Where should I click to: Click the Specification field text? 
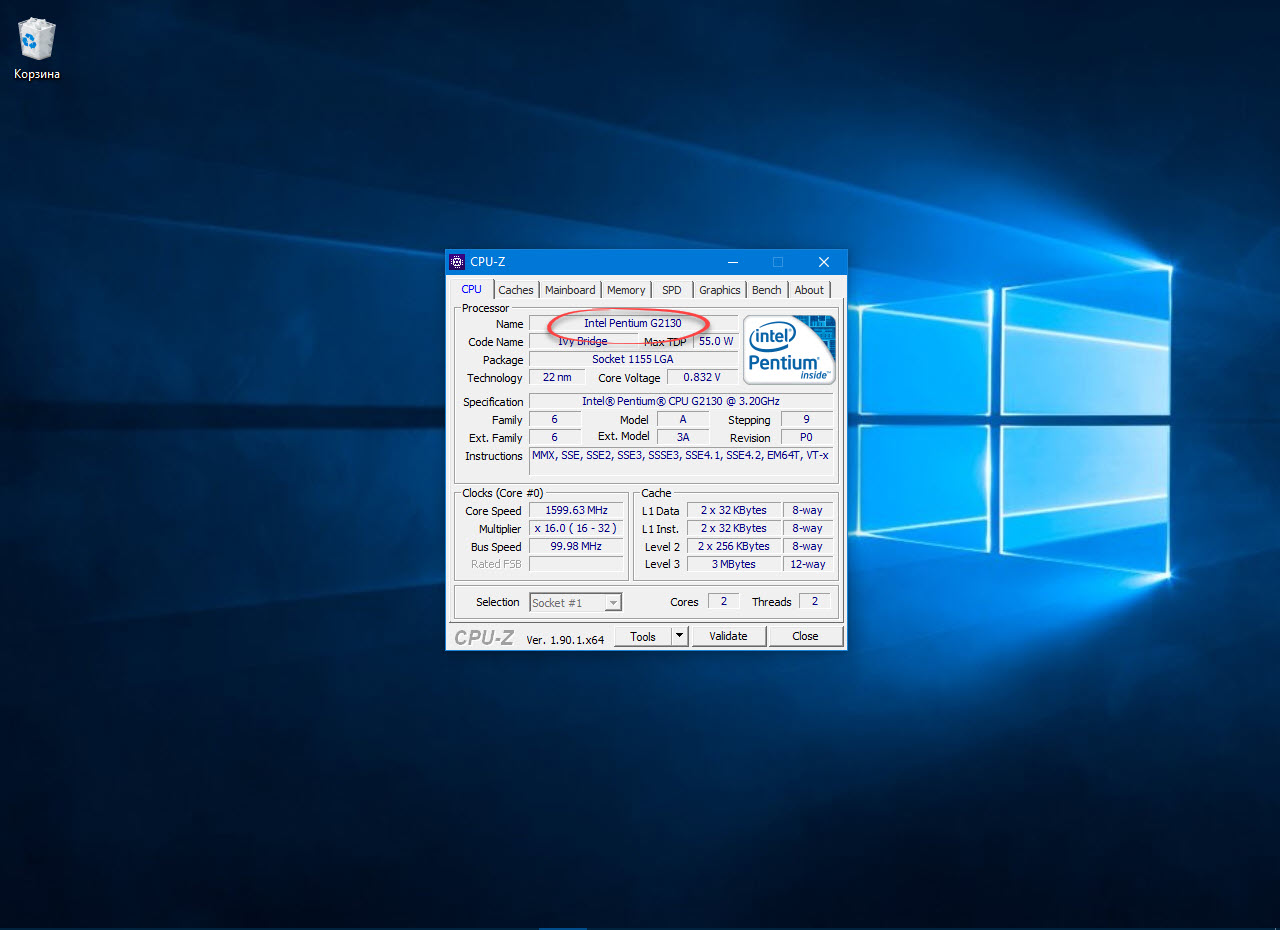[x=681, y=401]
